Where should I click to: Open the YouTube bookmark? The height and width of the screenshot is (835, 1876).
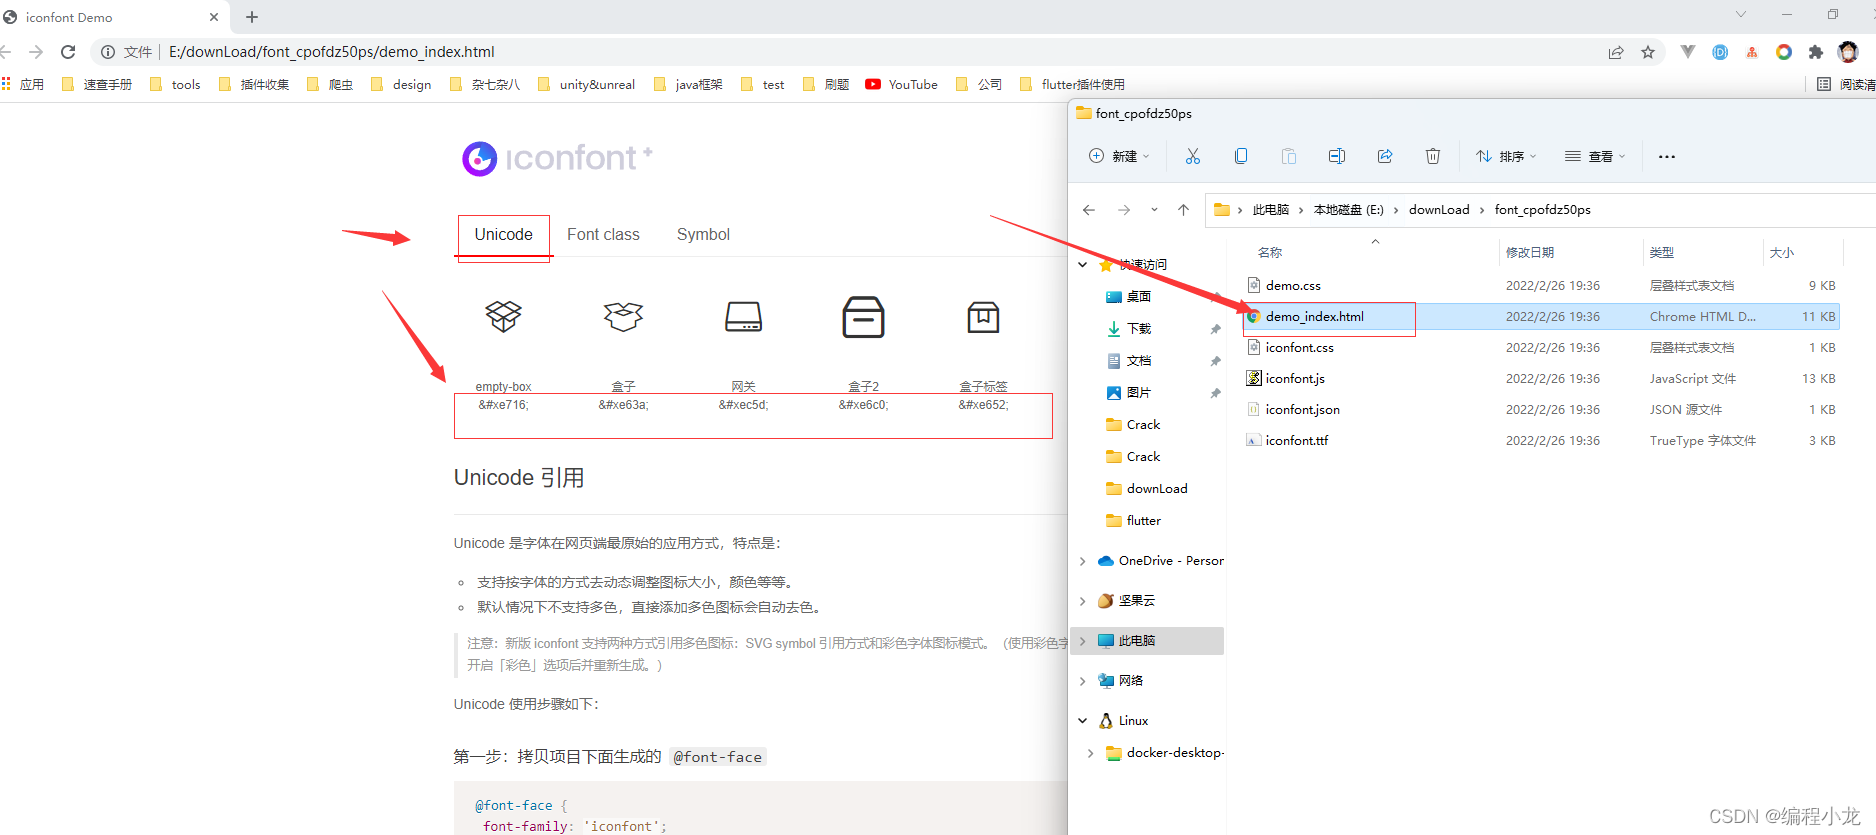tap(902, 84)
